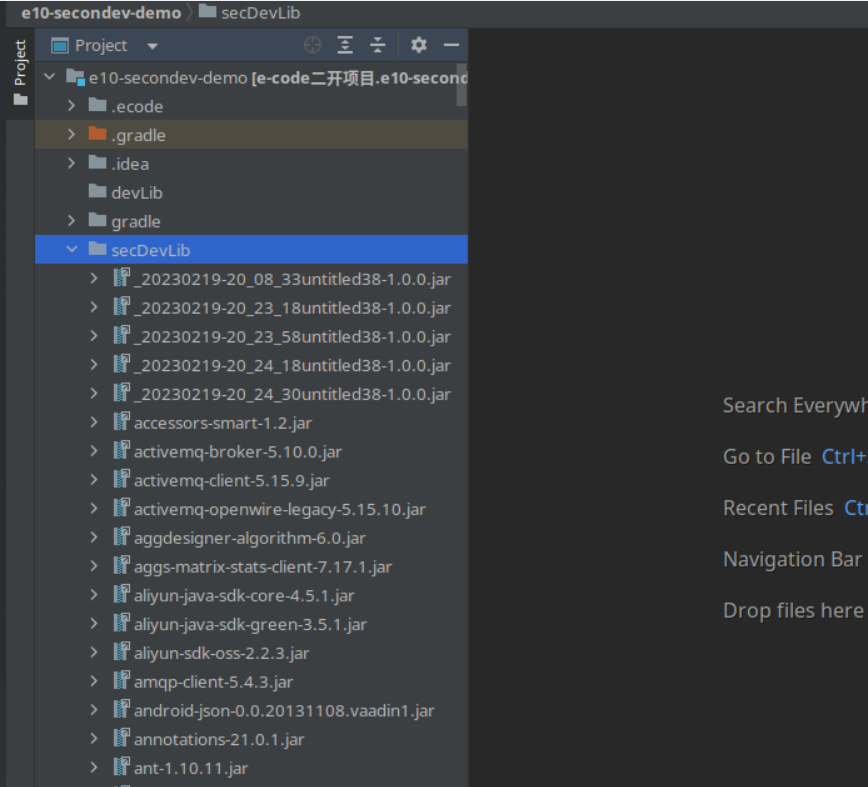Collapse the secDevLib folder

pyautogui.click(x=71, y=249)
